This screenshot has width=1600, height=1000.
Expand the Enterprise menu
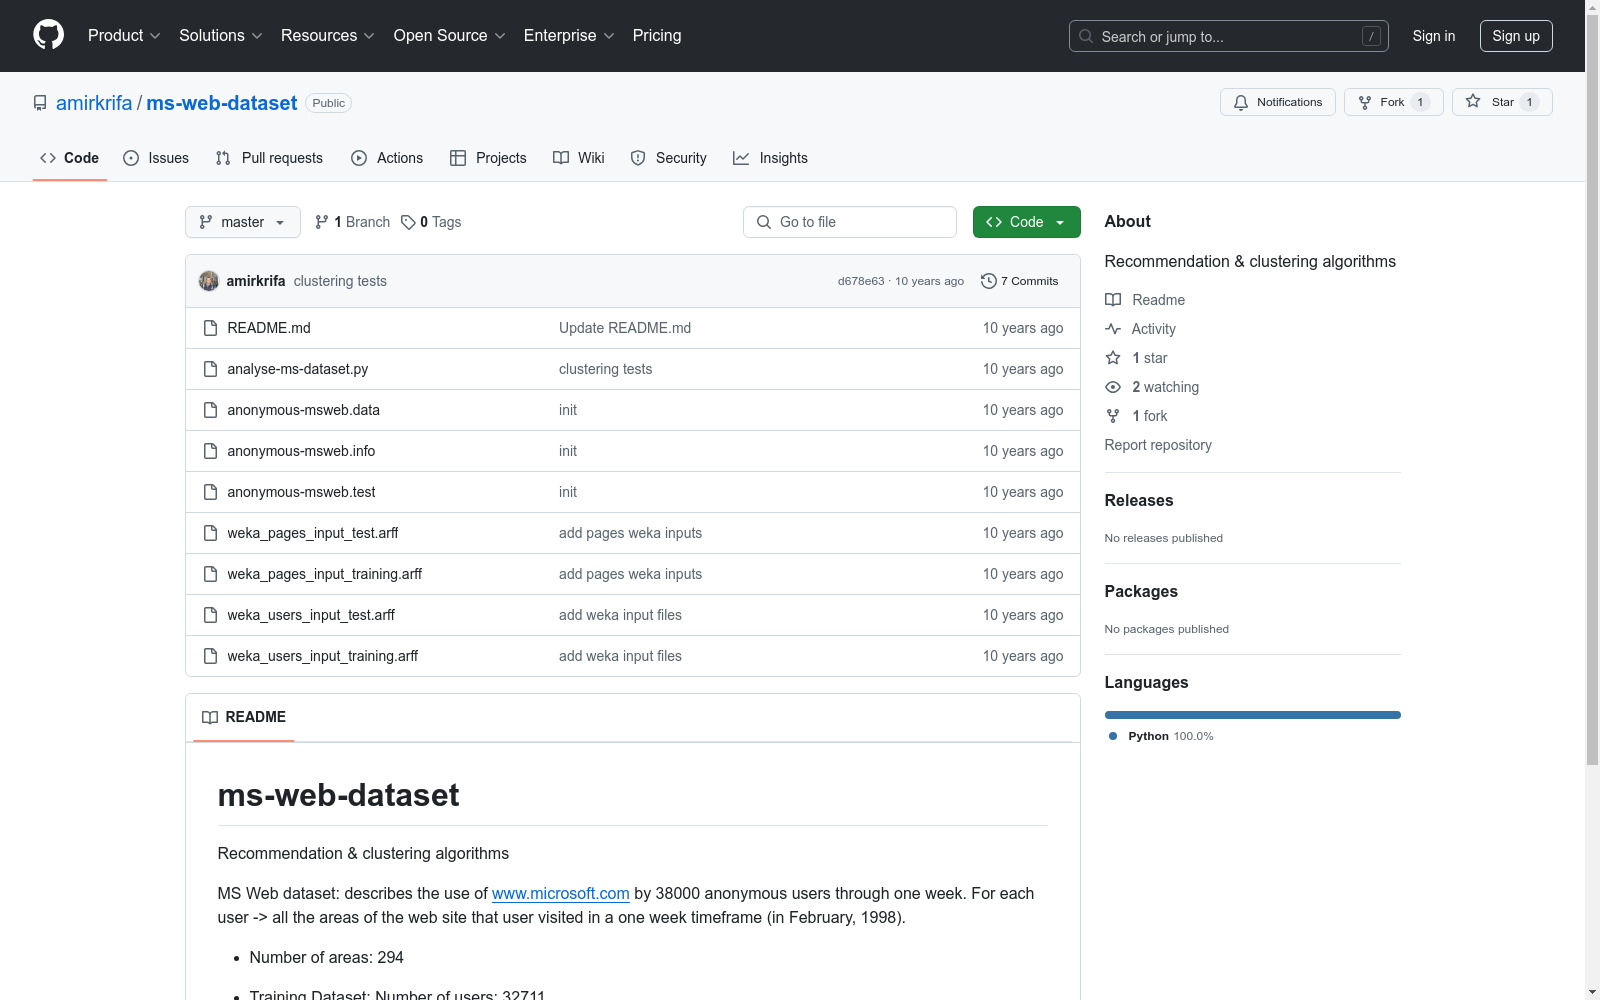coord(570,36)
